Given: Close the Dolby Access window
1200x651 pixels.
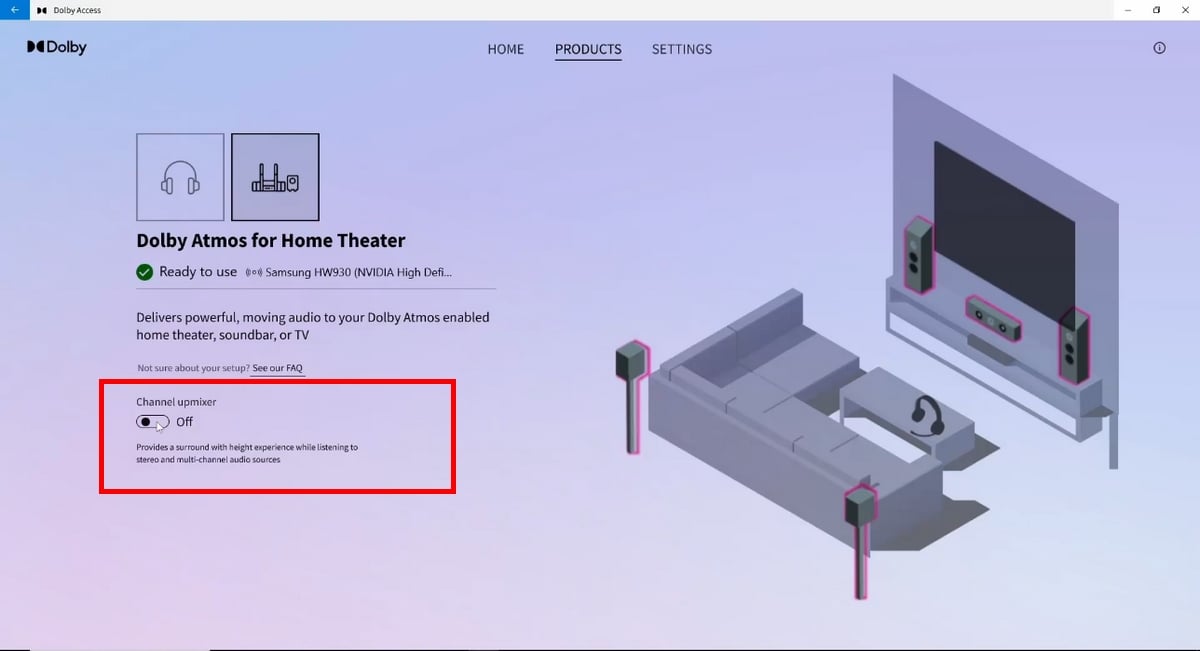Looking at the screenshot, I should [x=1185, y=9].
